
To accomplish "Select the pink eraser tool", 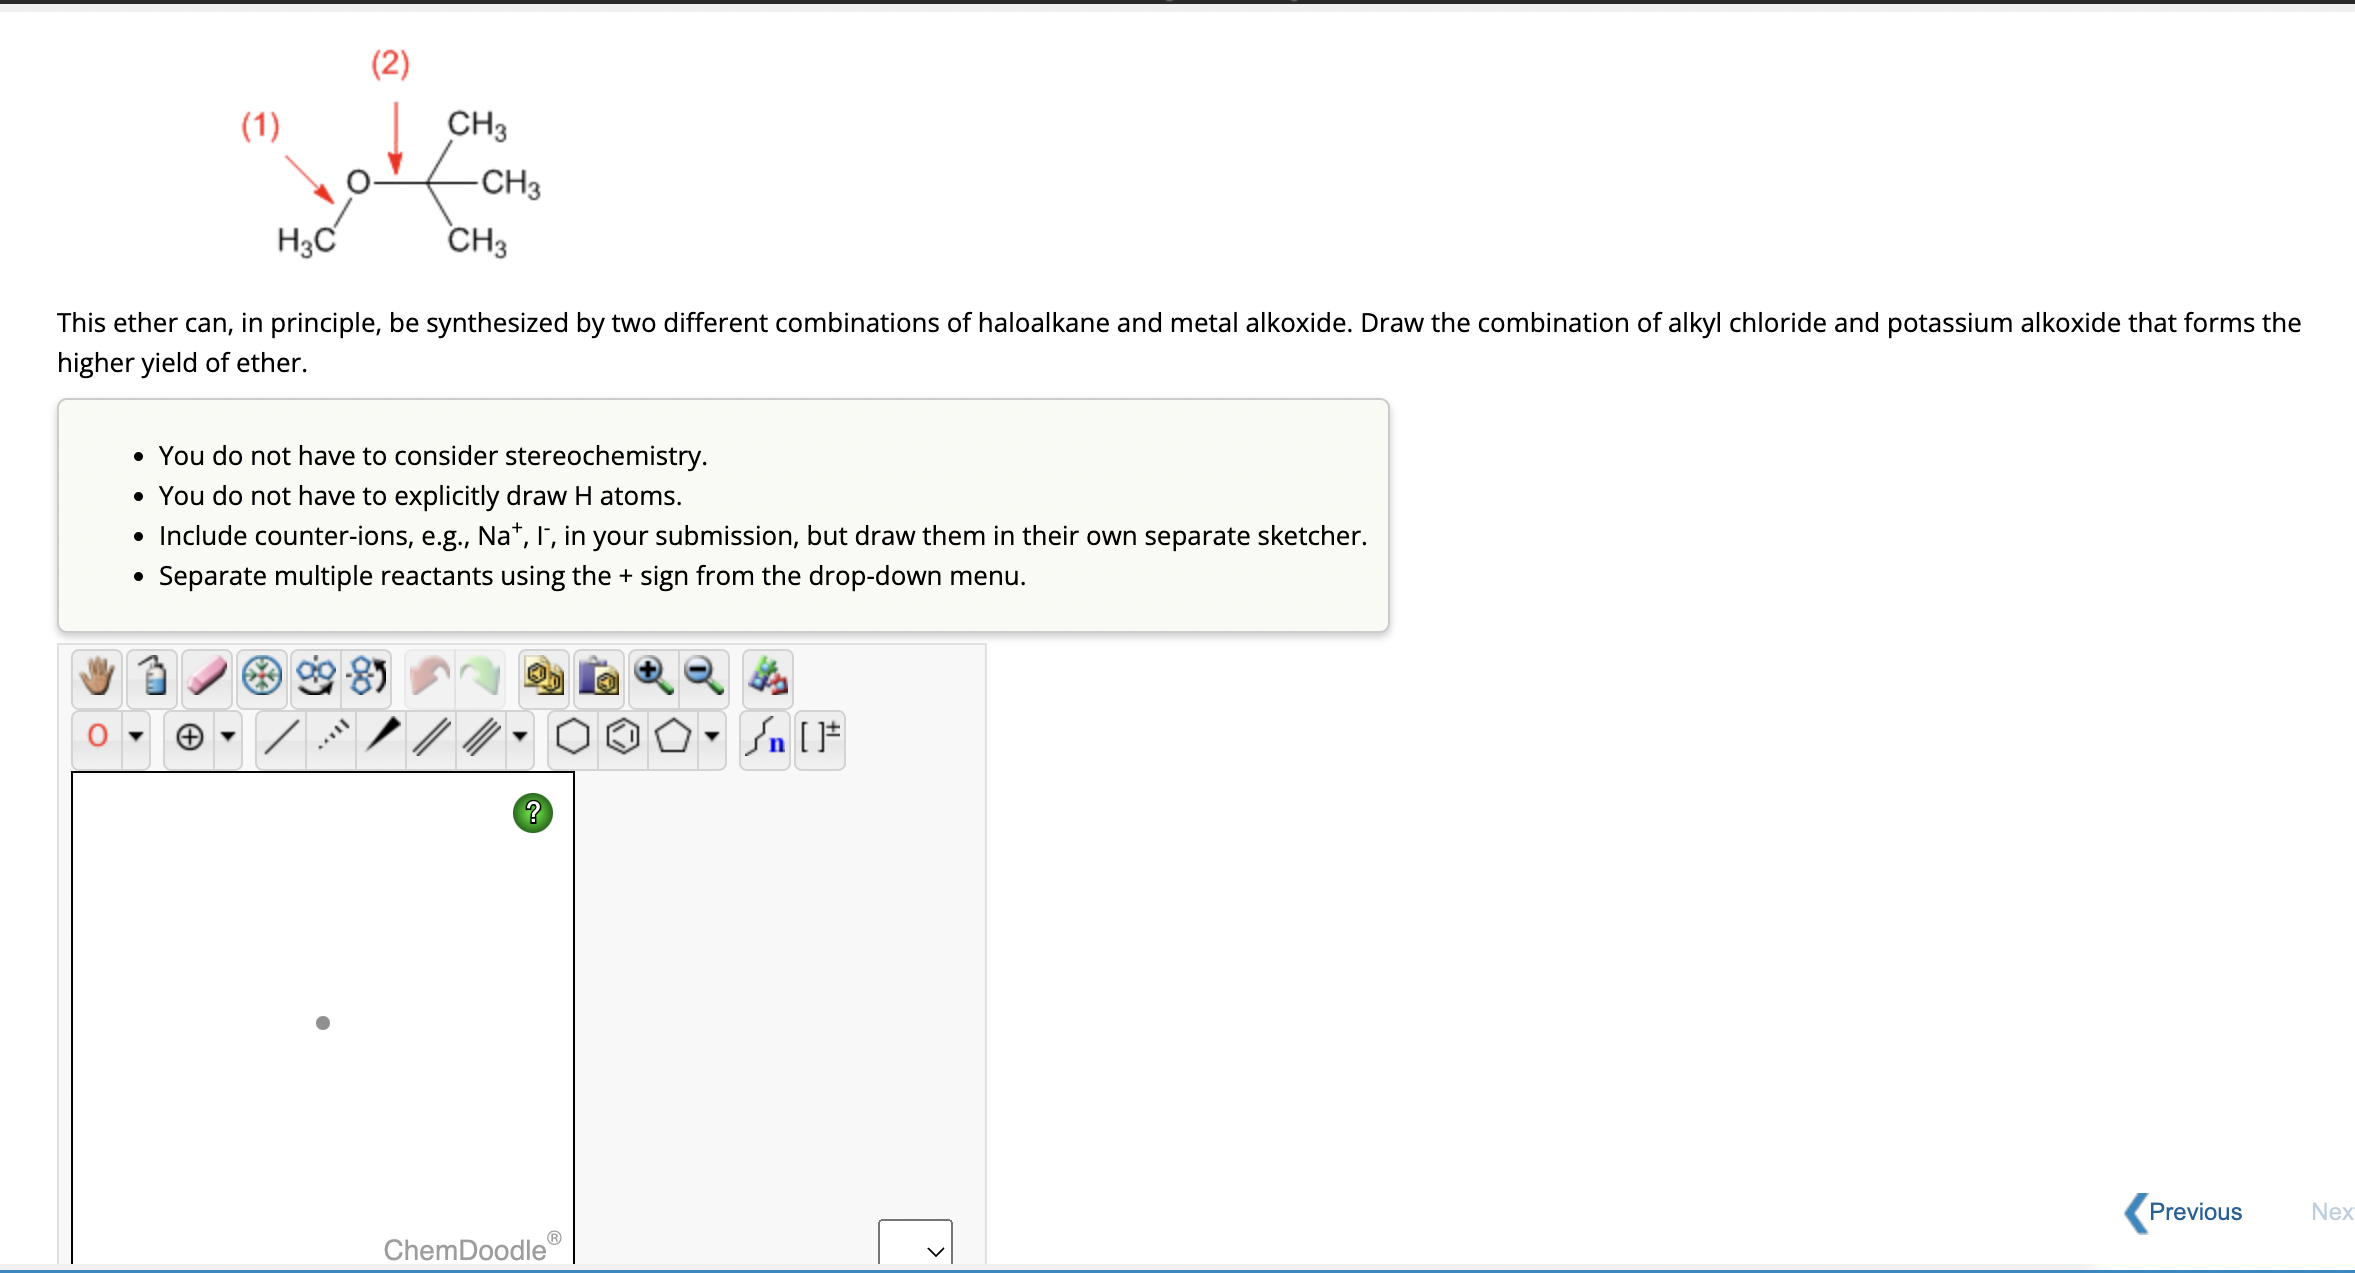I will pos(207,677).
